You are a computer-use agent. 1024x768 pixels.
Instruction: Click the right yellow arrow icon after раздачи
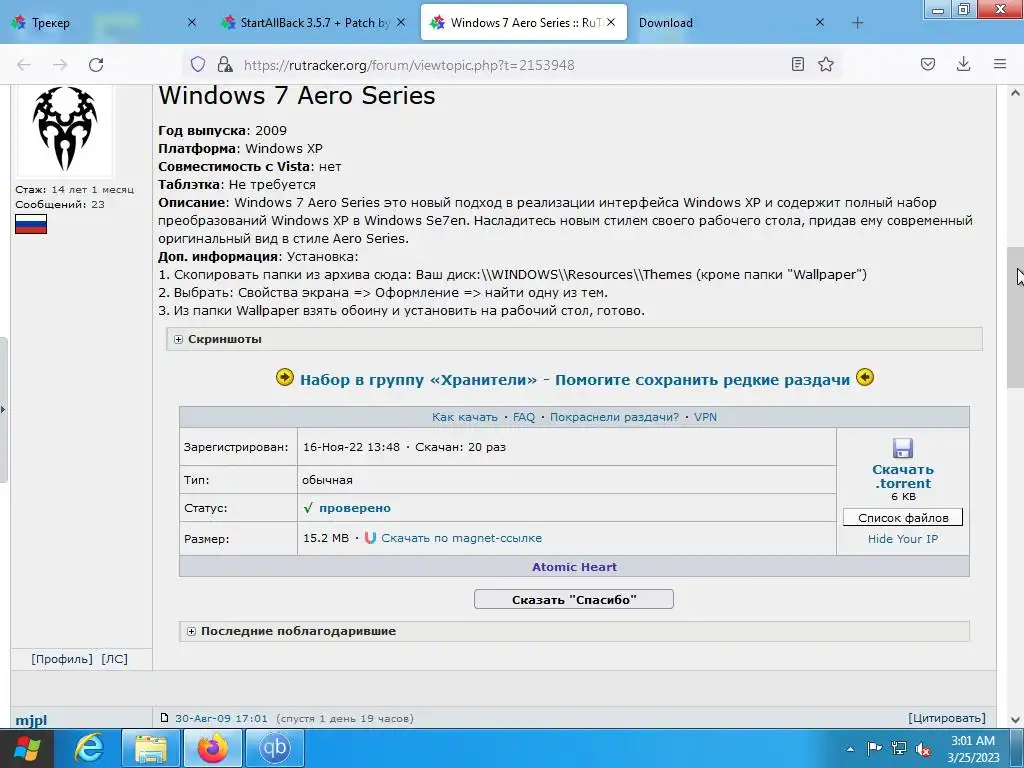(x=865, y=377)
